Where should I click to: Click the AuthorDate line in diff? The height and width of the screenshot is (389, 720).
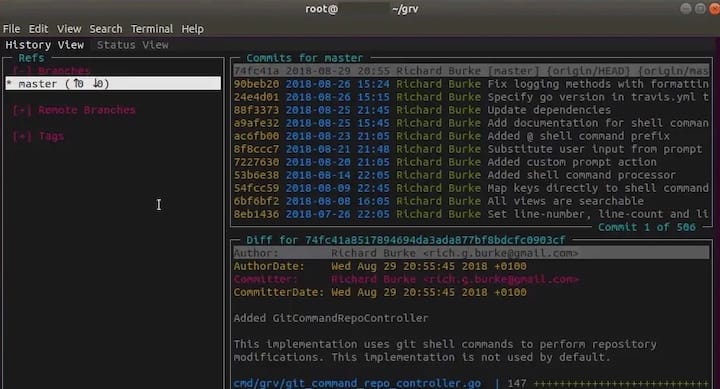click(x=380, y=266)
